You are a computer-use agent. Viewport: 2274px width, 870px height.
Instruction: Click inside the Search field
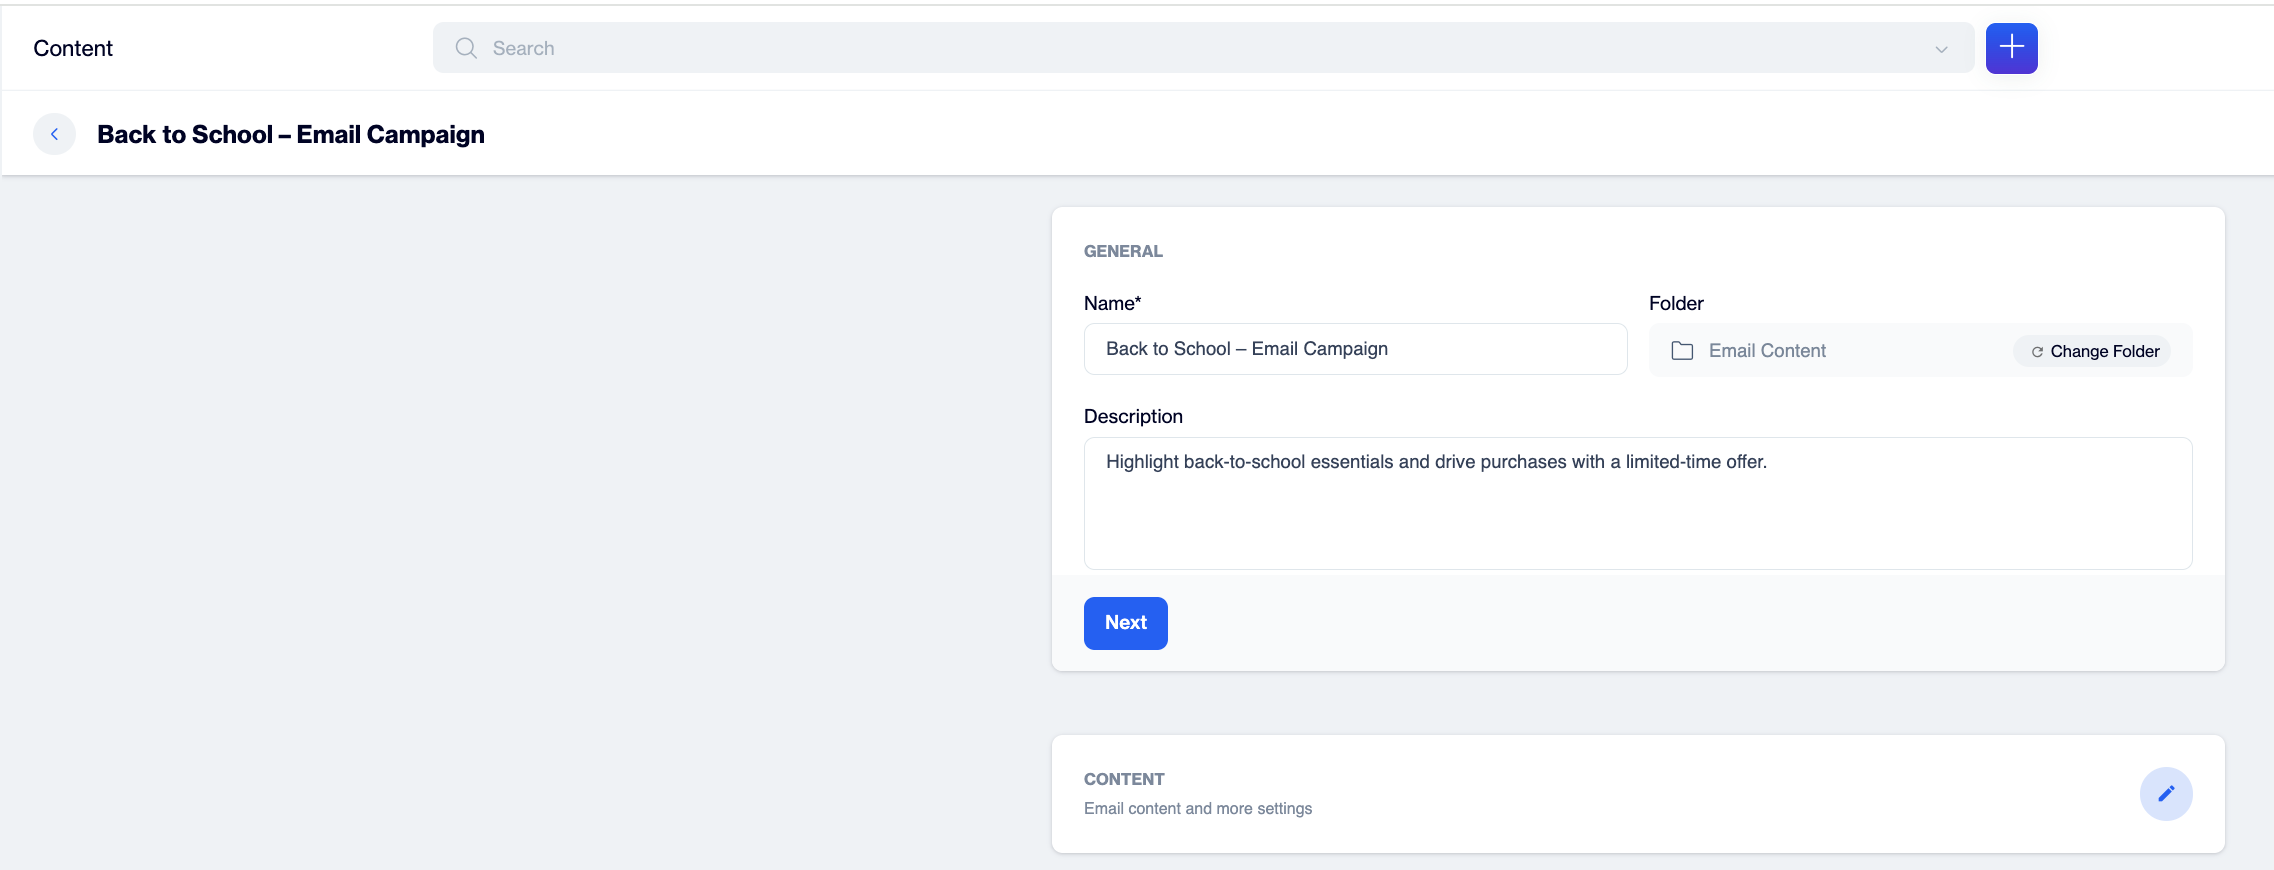[1203, 48]
